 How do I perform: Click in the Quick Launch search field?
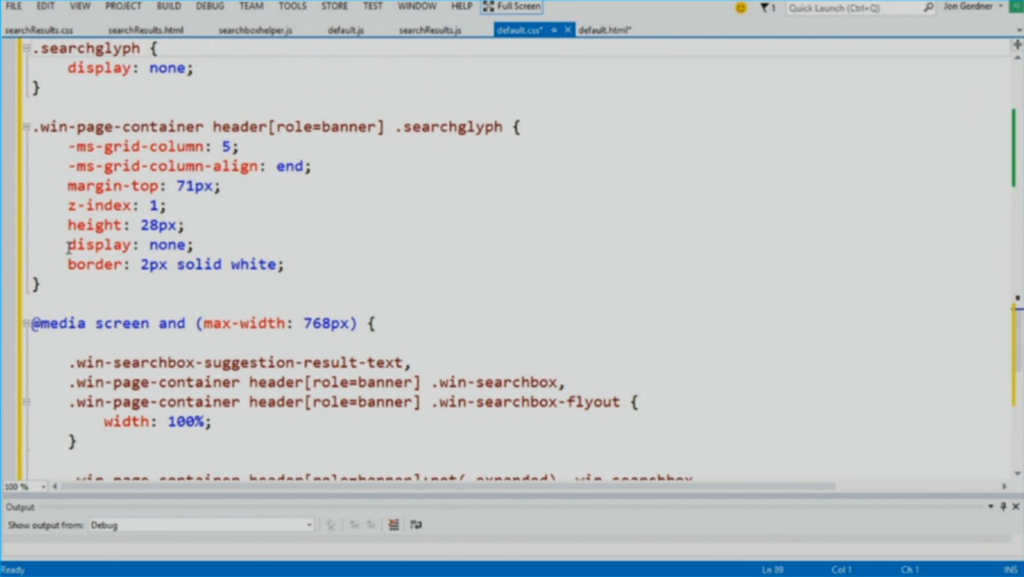tap(854, 8)
